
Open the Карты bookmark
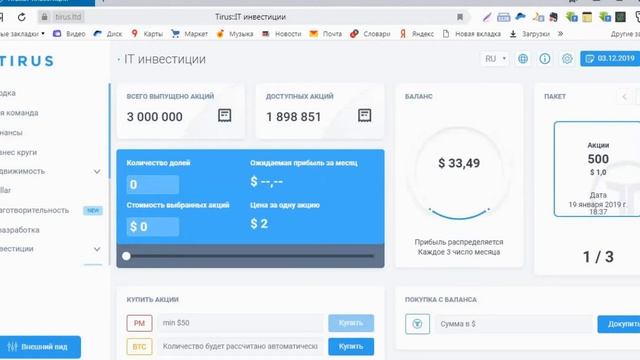[x=147, y=34]
